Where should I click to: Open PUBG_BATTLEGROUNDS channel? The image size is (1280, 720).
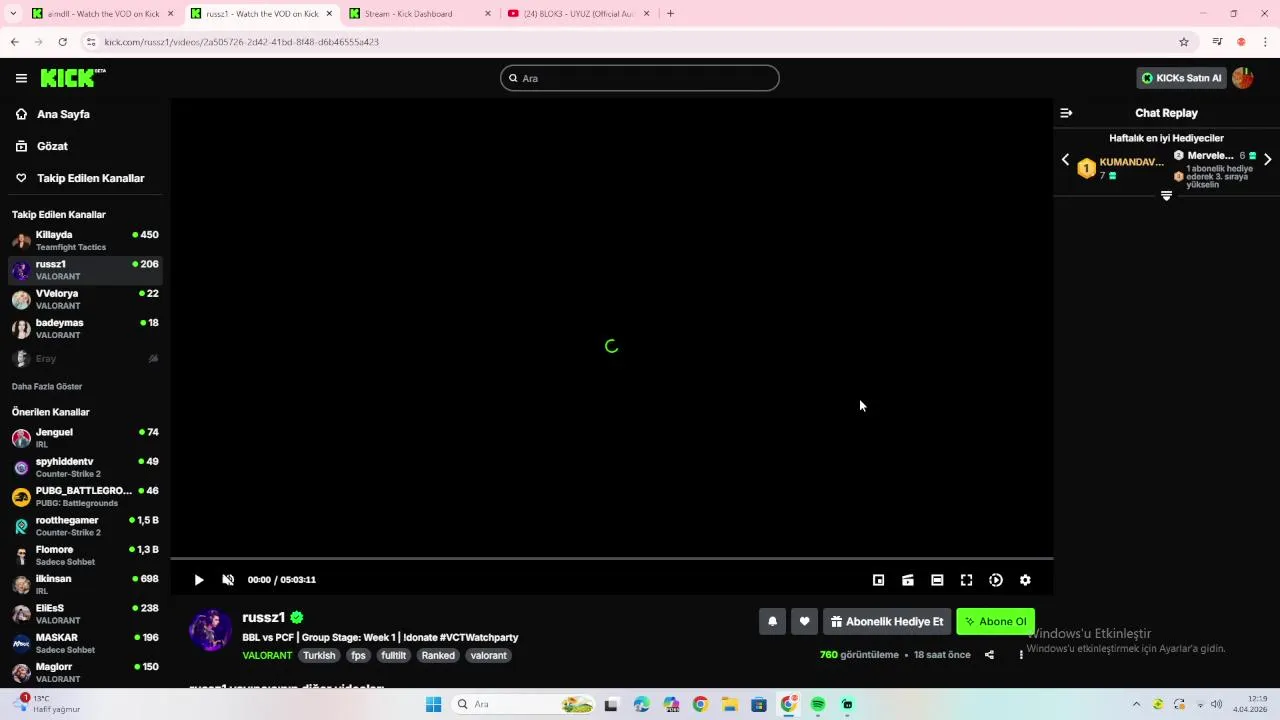[x=85, y=496]
